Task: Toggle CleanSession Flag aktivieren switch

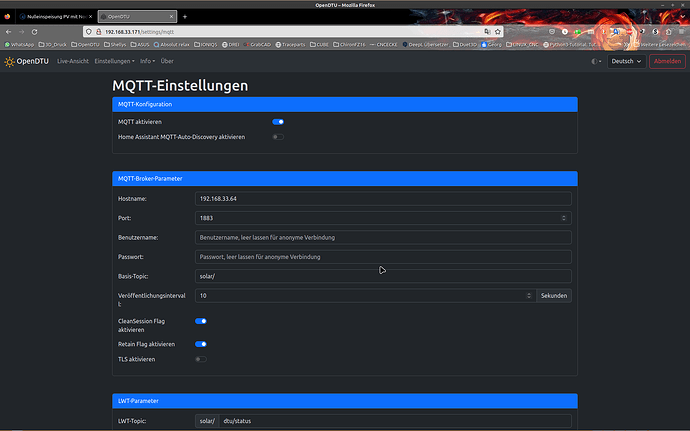Action: coord(201,321)
